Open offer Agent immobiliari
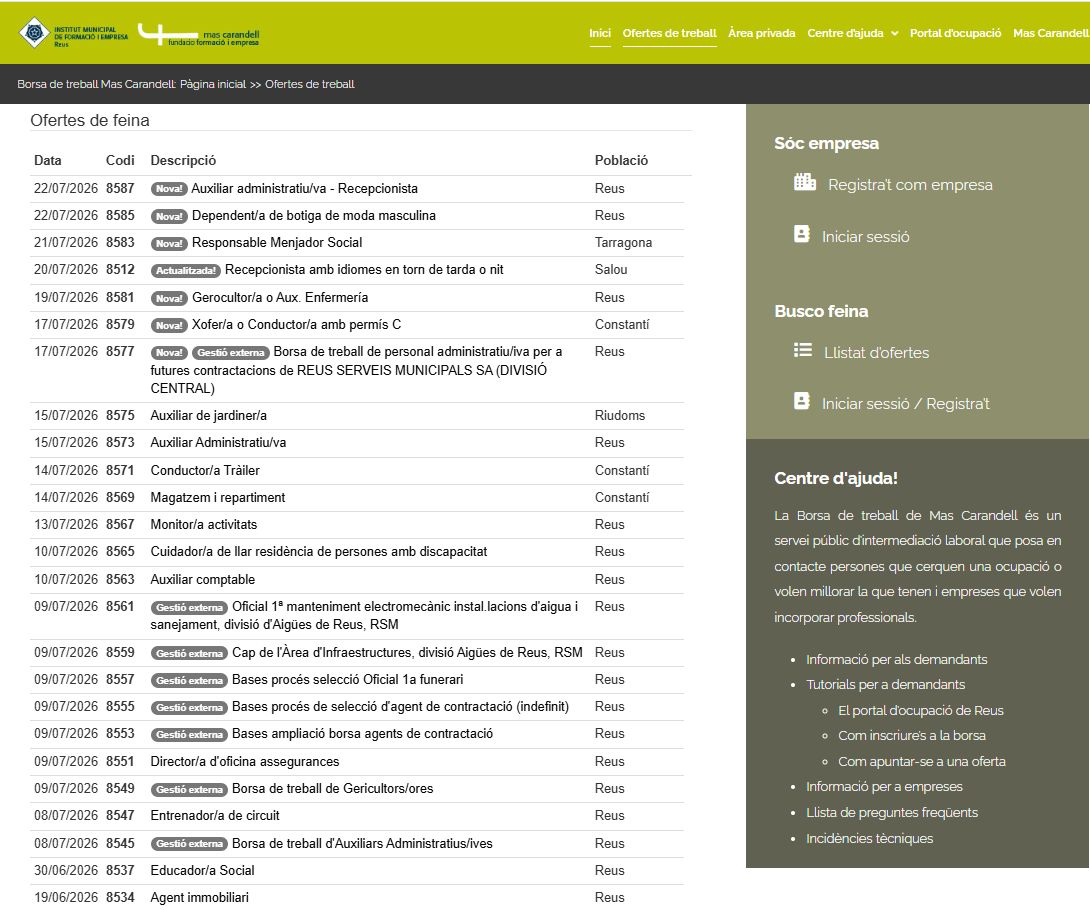This screenshot has height=910, width=1090. point(200,897)
